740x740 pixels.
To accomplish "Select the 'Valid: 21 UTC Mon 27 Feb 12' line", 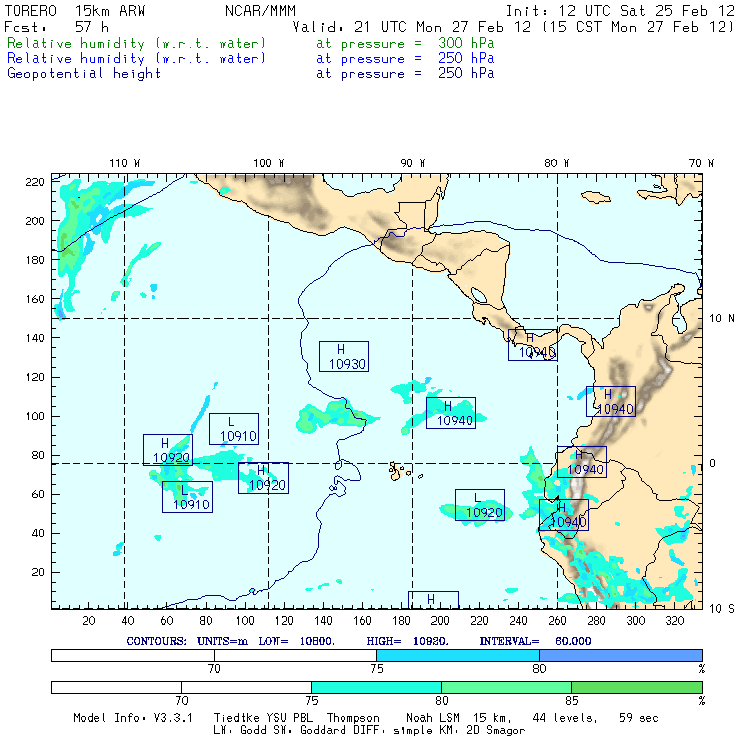I will point(412,27).
